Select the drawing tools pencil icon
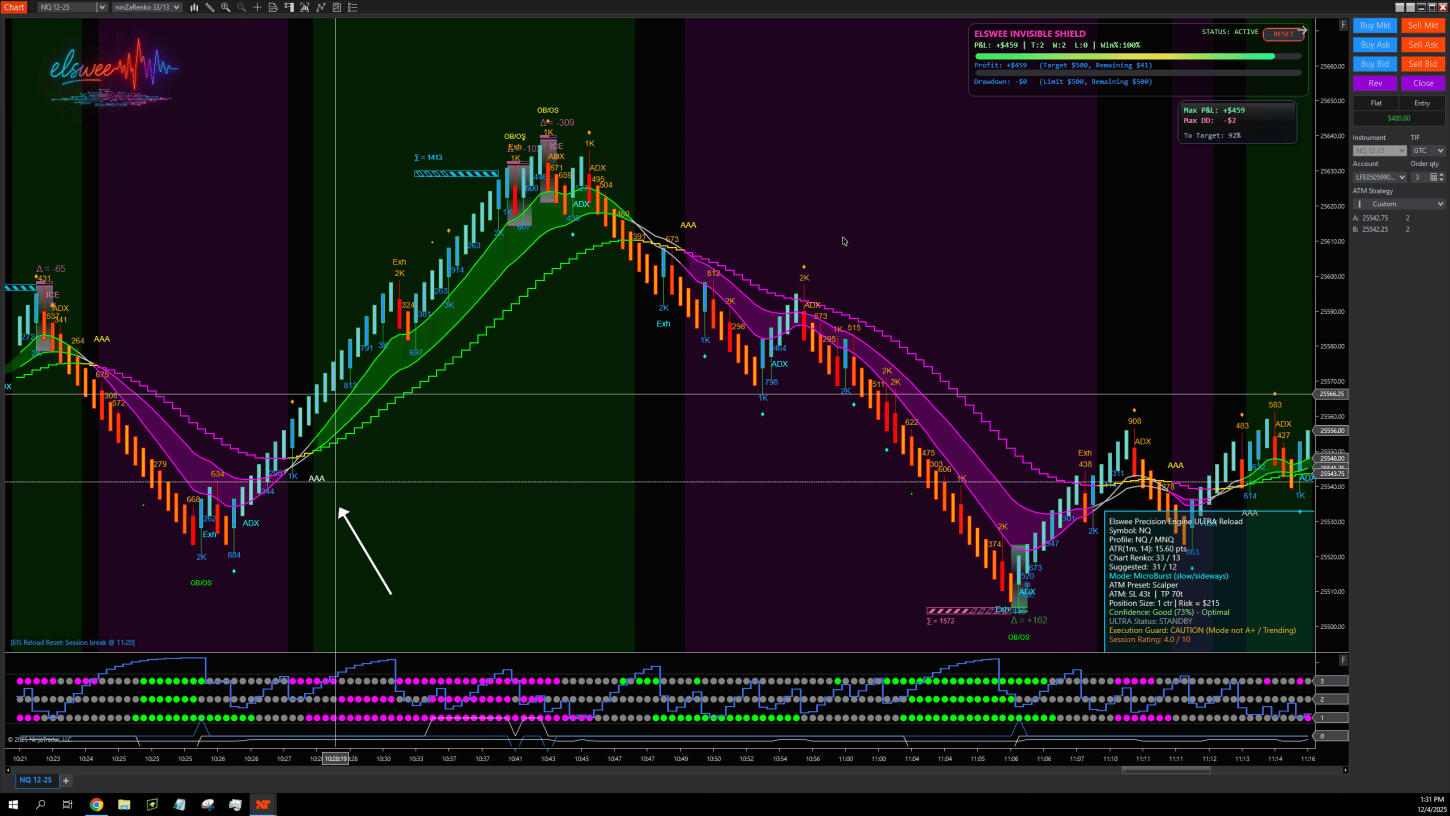The image size is (1450, 816). [209, 7]
